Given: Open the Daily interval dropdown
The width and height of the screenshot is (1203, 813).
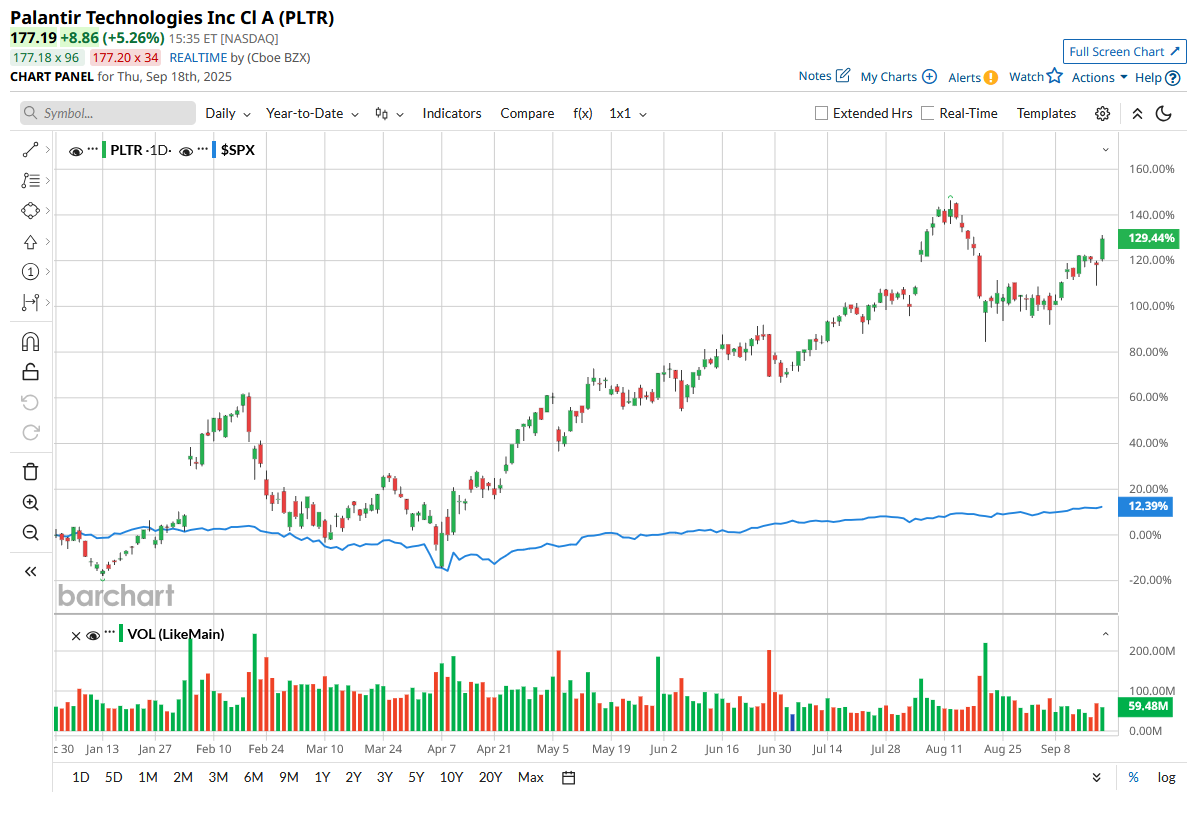Looking at the screenshot, I should (x=228, y=114).
